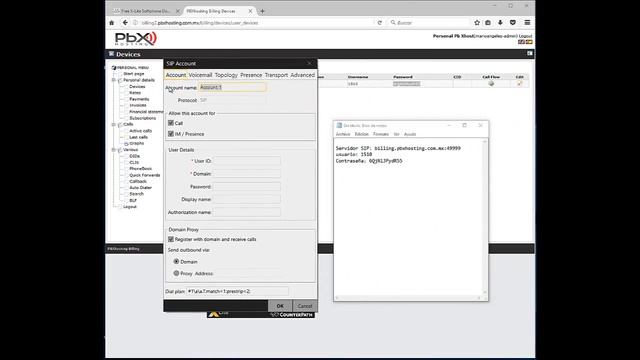Click the browser search box
640x360 pixels.
[429, 23]
